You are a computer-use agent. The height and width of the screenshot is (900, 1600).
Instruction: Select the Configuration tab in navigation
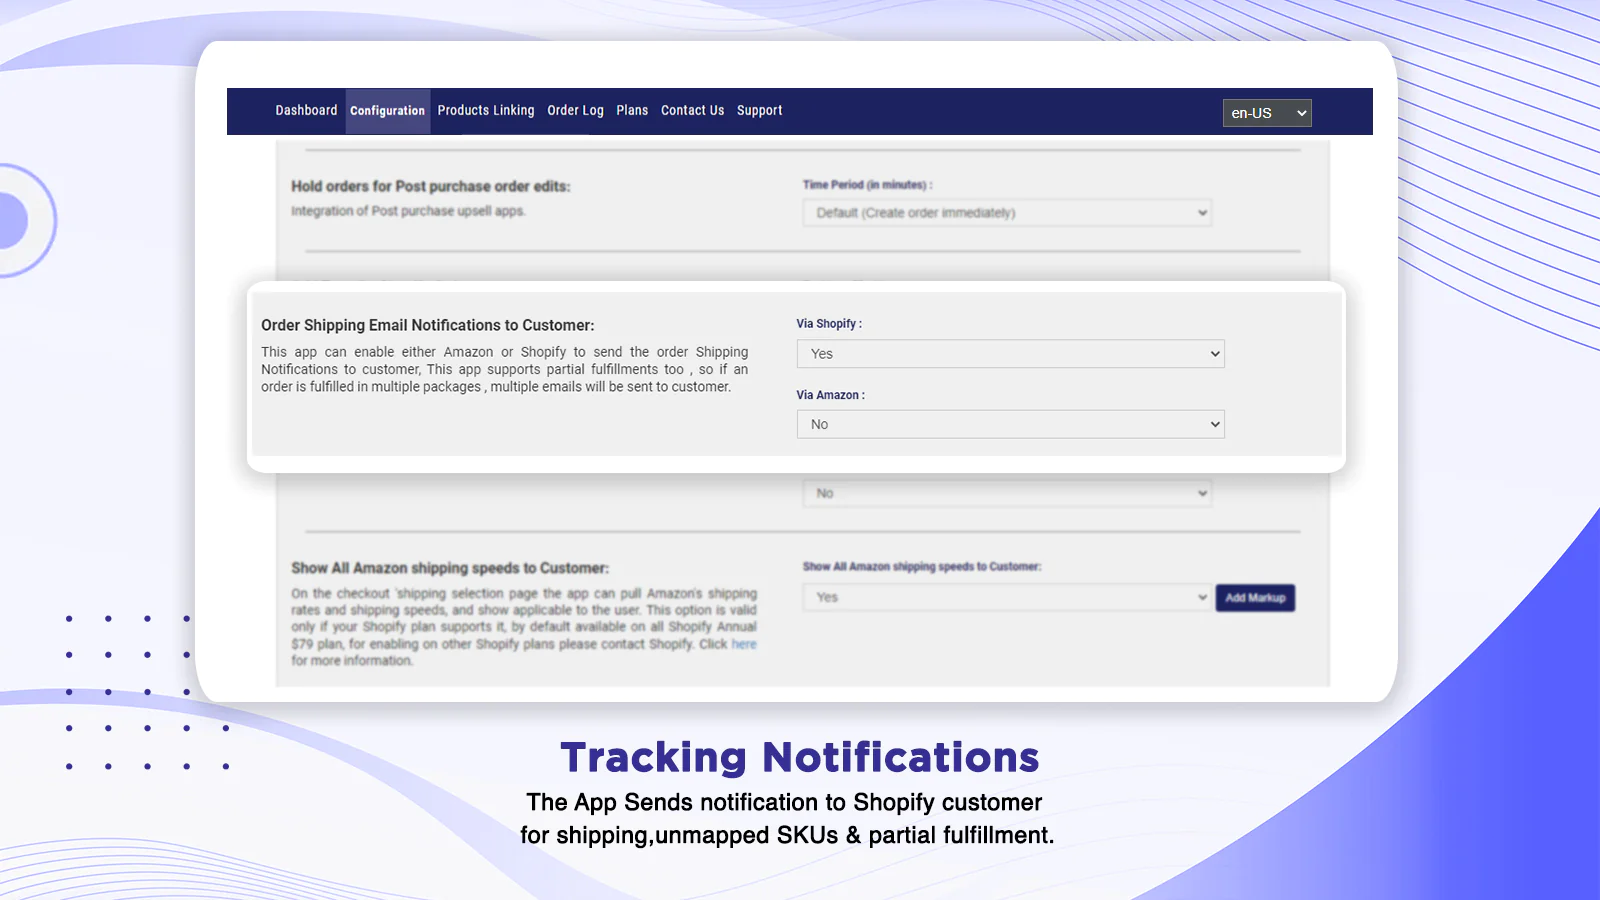387,111
